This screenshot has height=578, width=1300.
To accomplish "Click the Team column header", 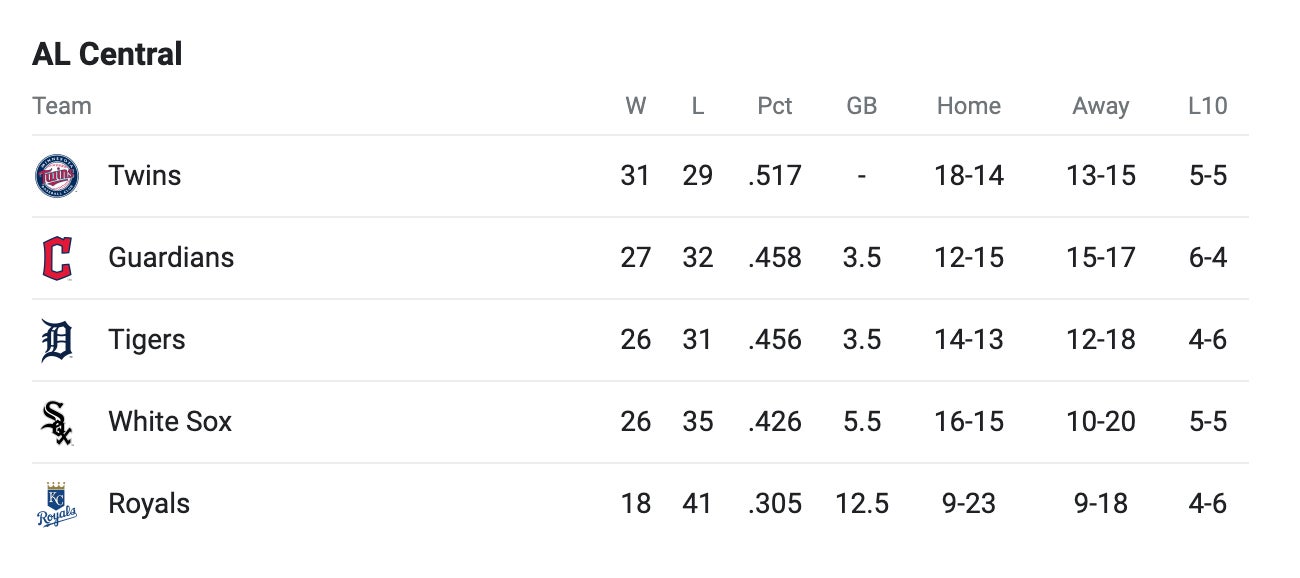I will (62, 106).
